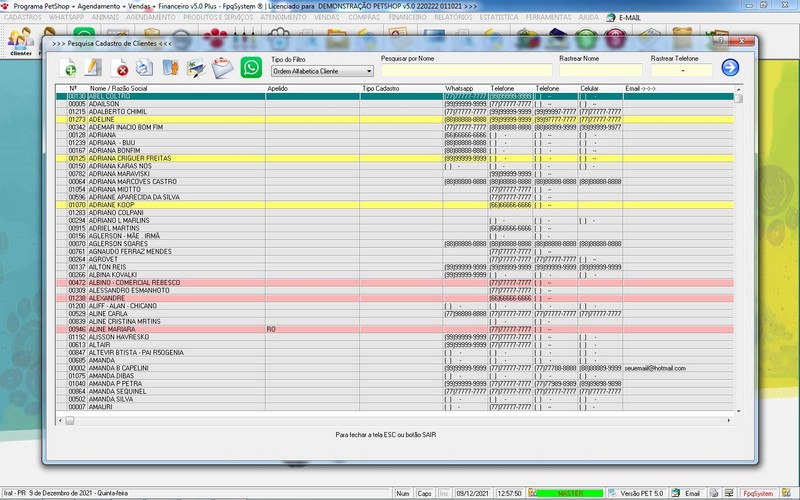Click the 09/12/2021 date in the status bar
The width and height of the screenshot is (800, 500).
(472, 493)
